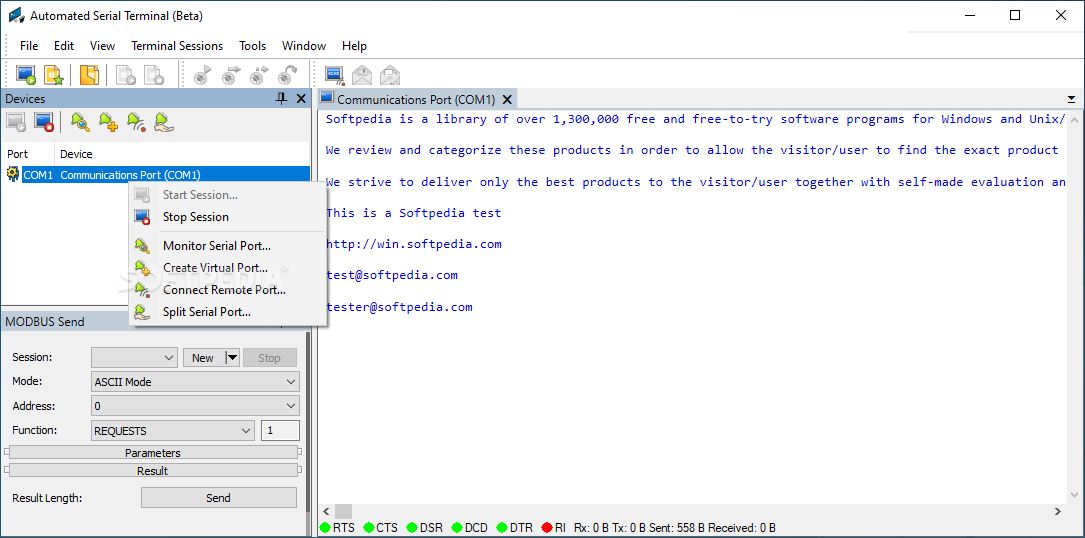This screenshot has width=1085, height=538.
Task: Click greyed Start Session icon in Devices toolbar
Action: 16,123
